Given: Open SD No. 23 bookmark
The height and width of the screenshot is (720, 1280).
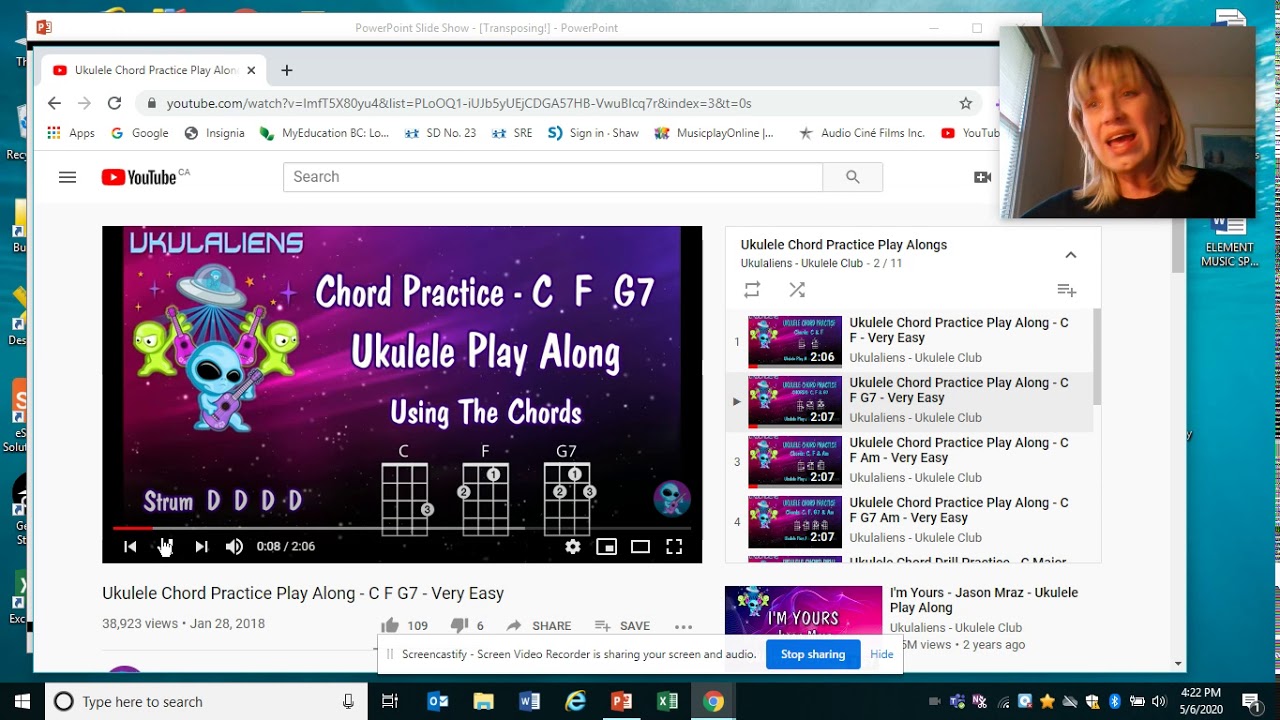Looking at the screenshot, I should click(440, 133).
